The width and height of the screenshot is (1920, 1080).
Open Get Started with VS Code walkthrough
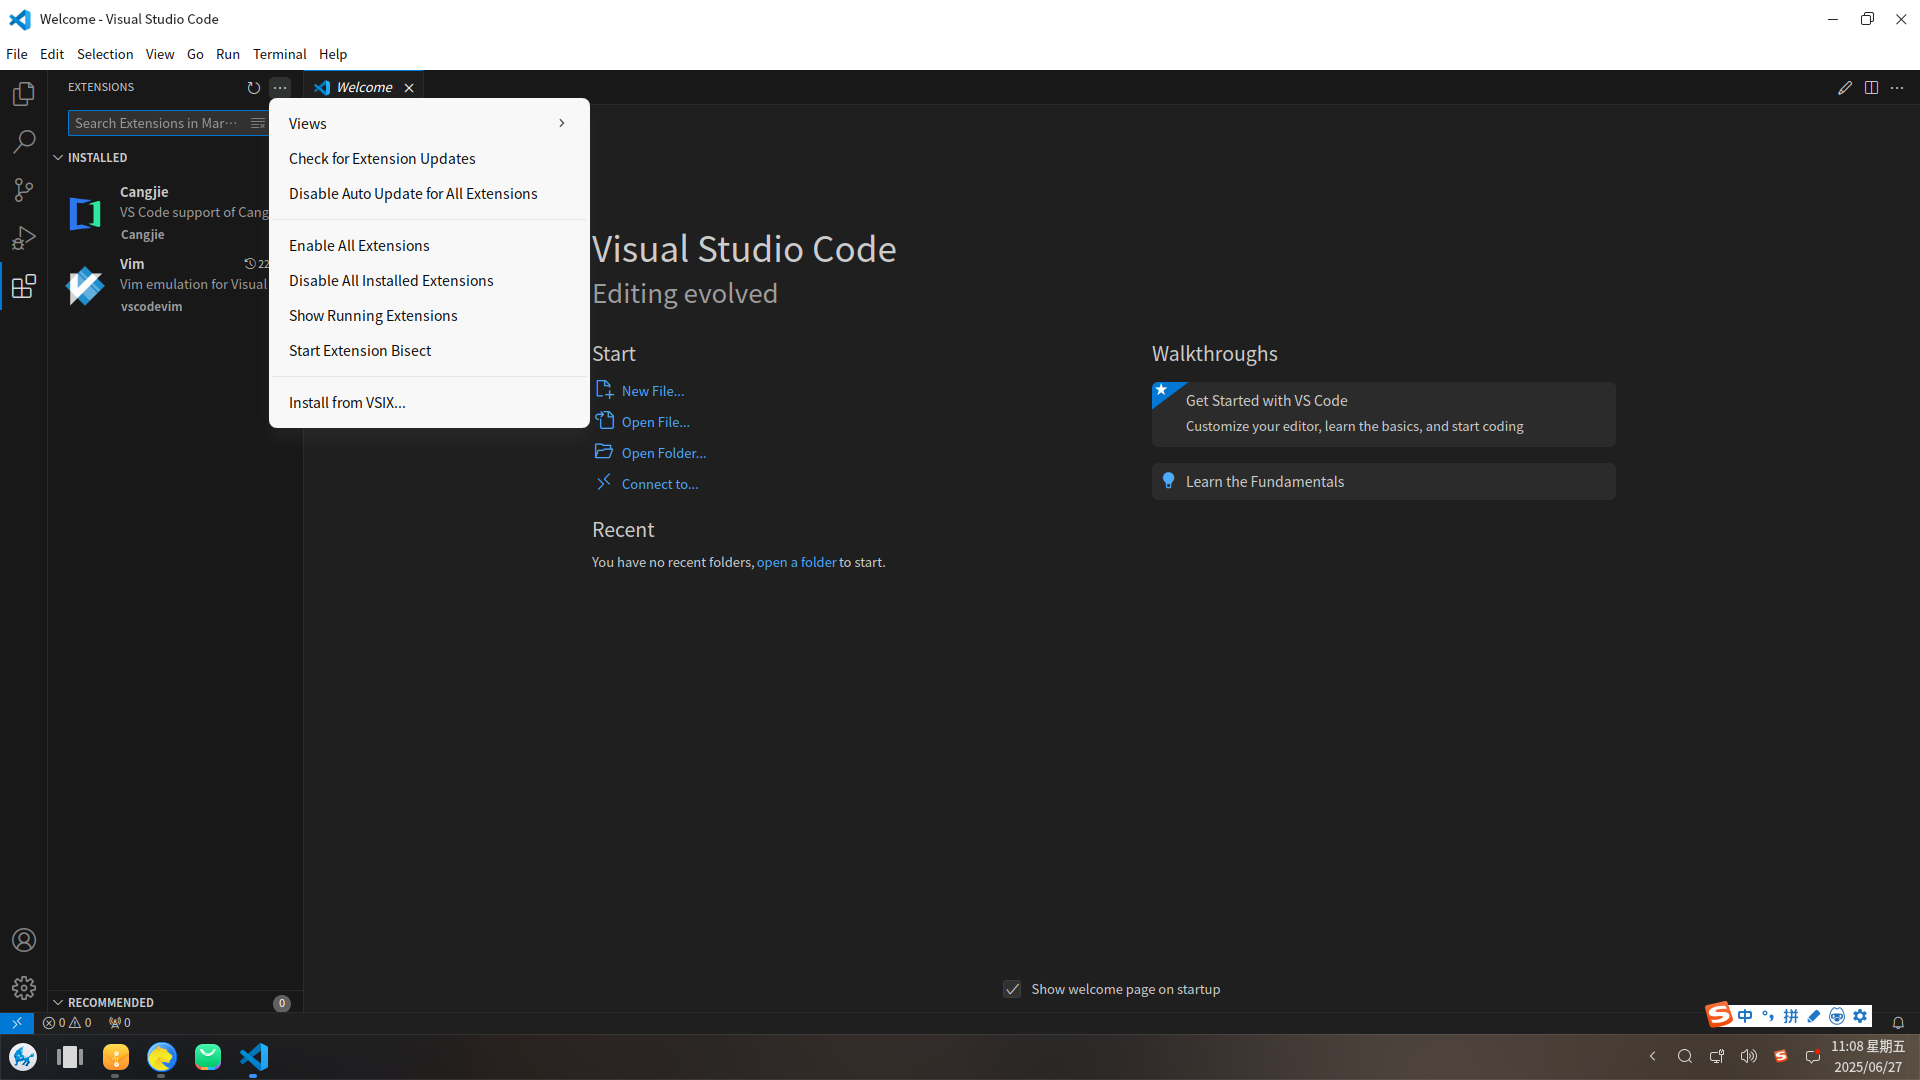click(x=1383, y=413)
